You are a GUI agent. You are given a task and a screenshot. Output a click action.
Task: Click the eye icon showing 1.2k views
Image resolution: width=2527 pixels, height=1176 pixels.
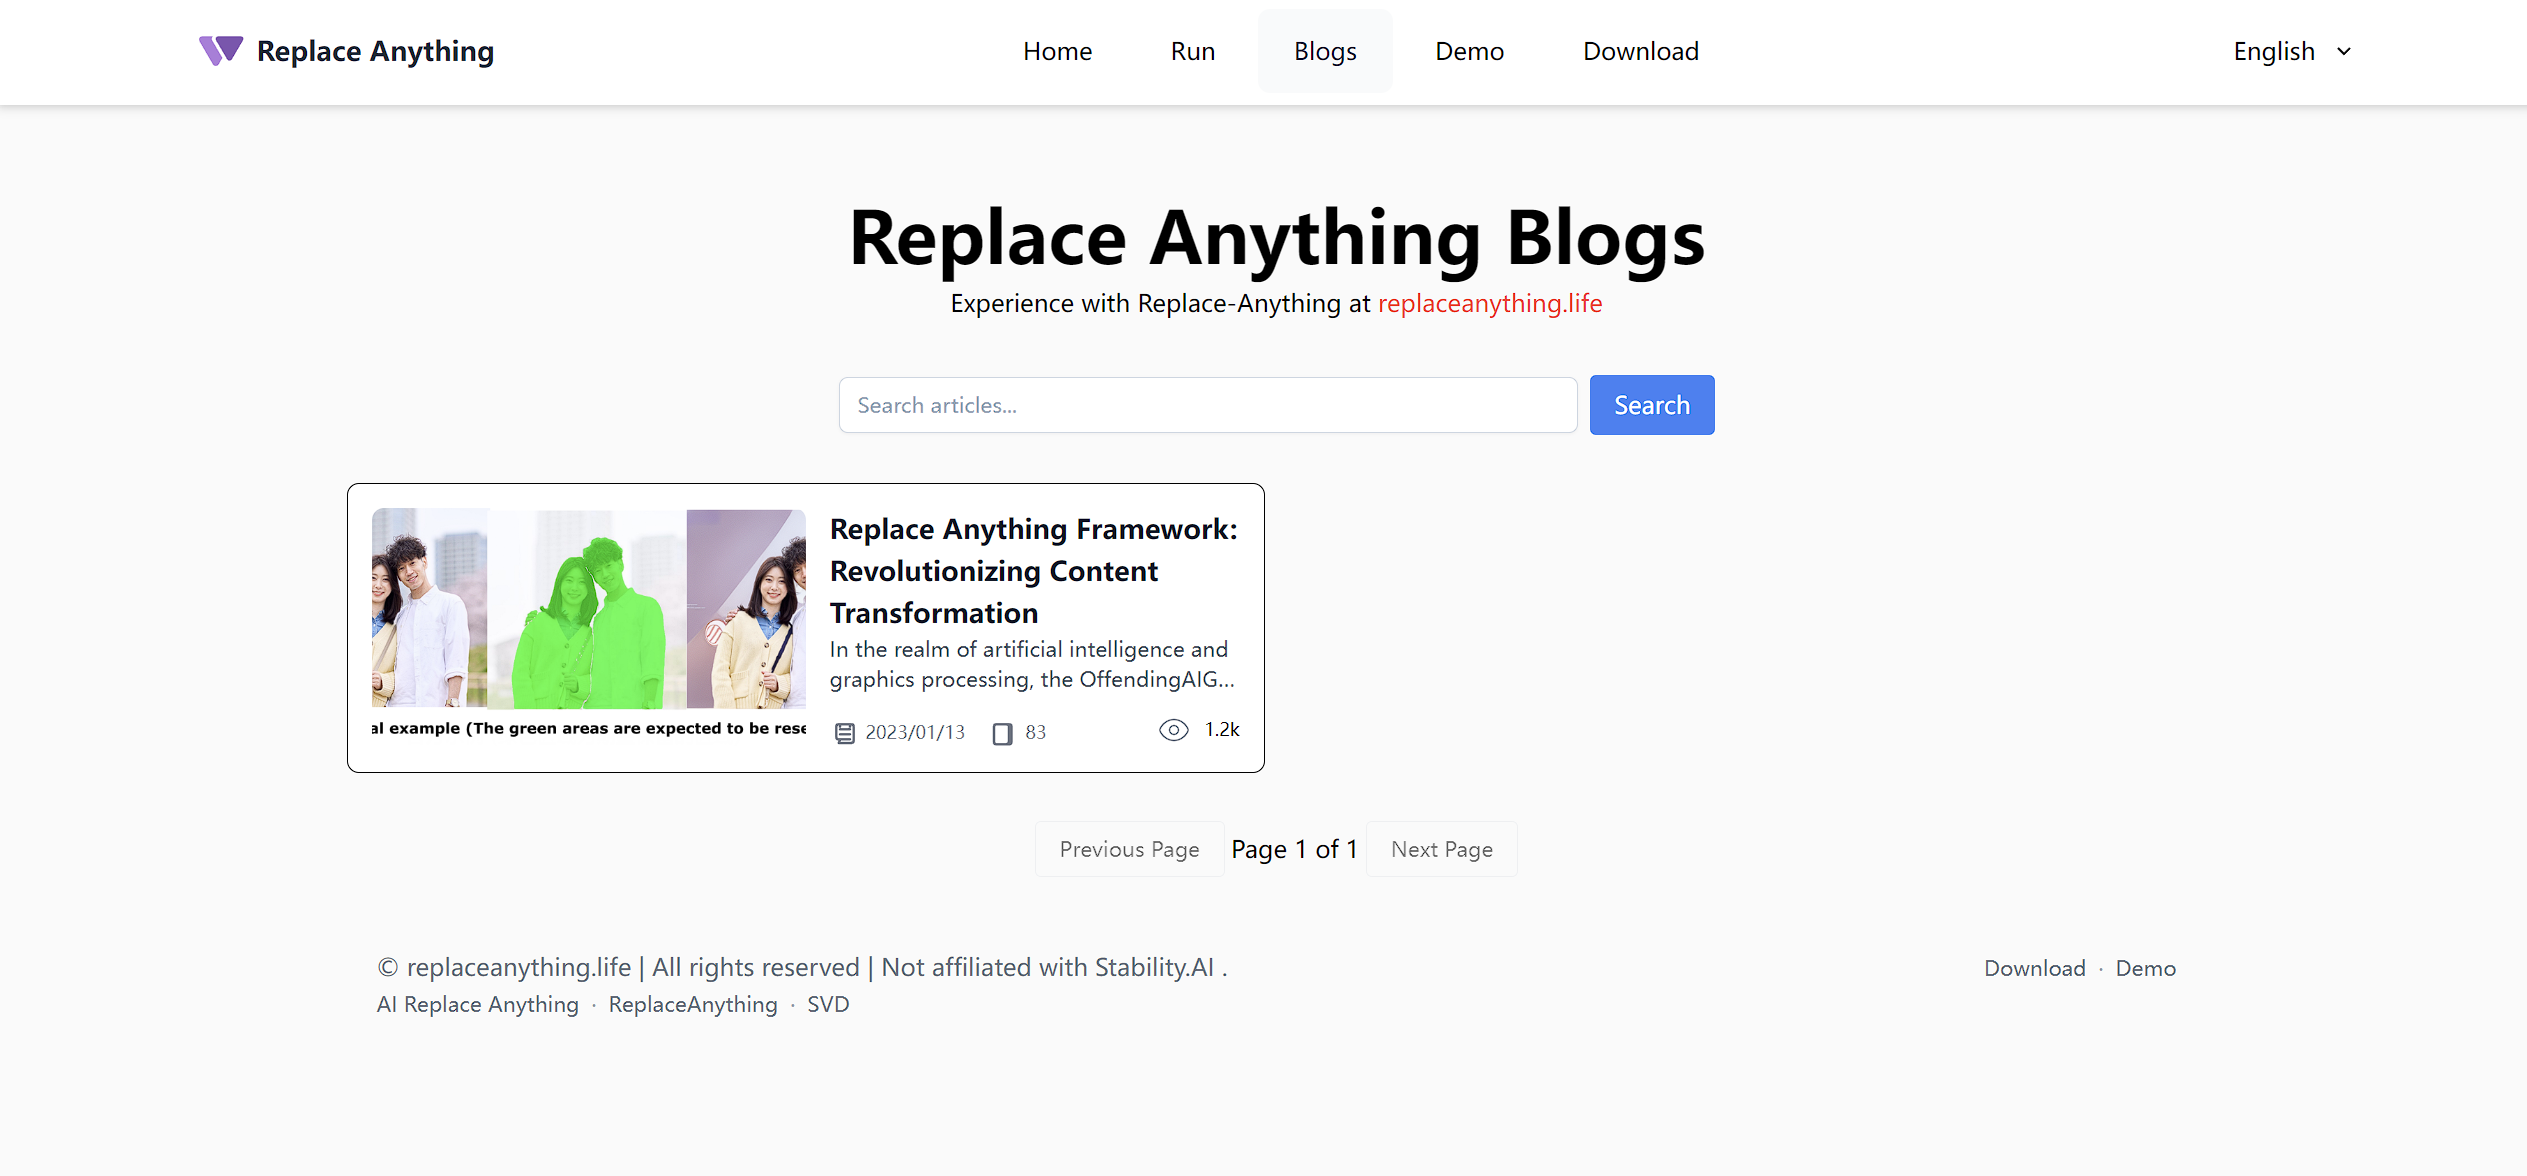(1172, 730)
